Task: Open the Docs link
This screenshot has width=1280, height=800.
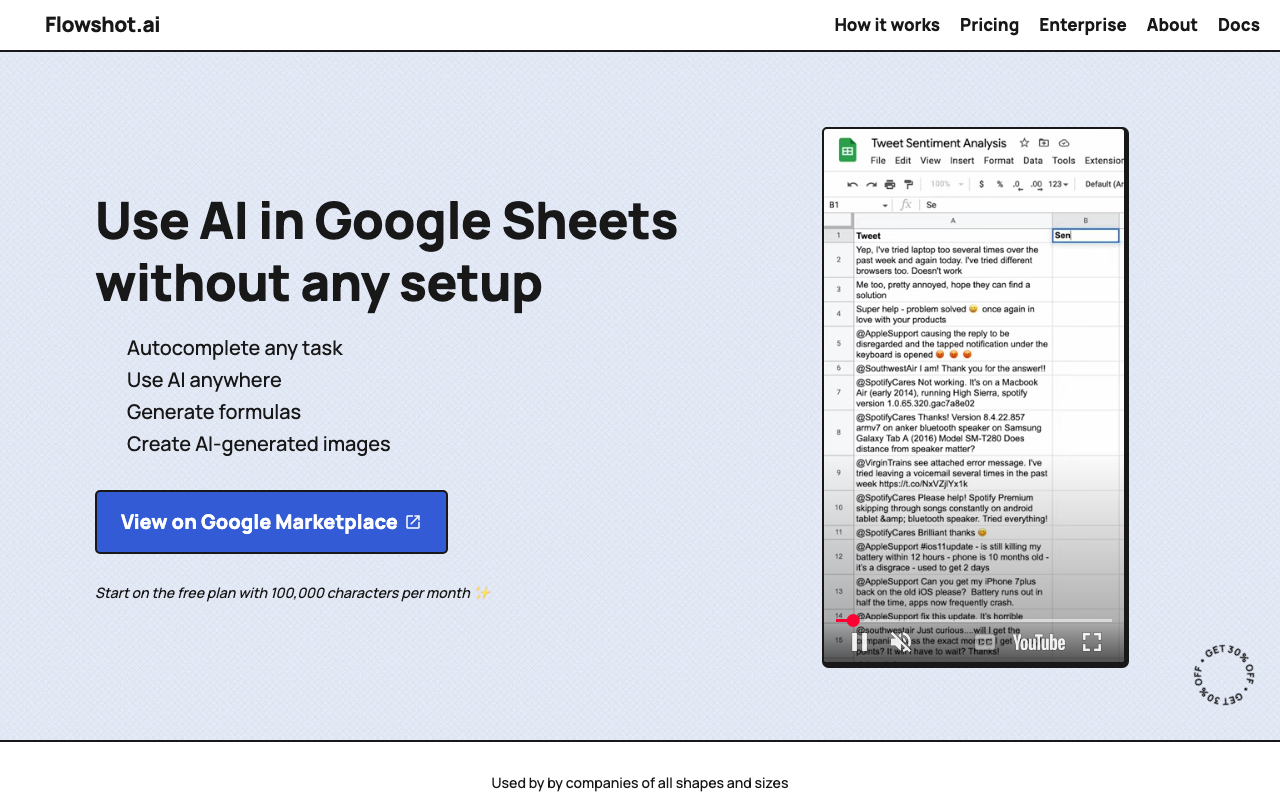Action: (1238, 25)
